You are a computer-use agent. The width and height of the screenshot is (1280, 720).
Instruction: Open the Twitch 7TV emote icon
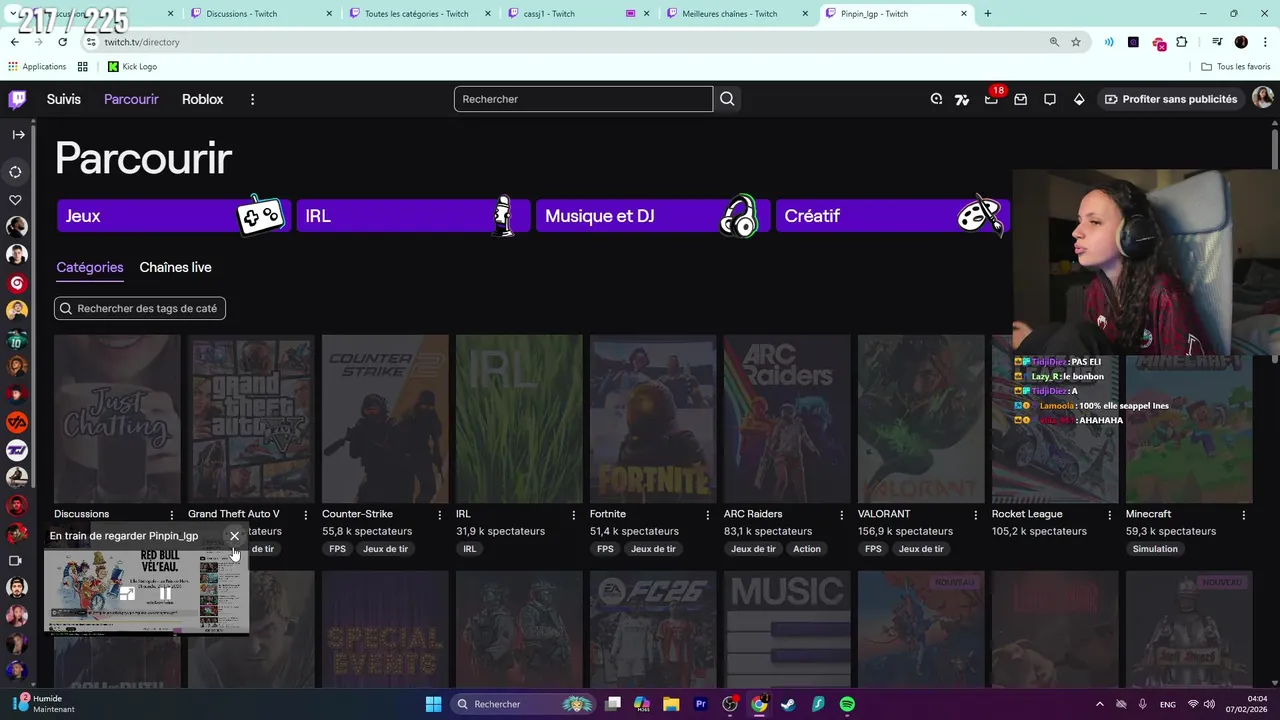click(x=962, y=99)
